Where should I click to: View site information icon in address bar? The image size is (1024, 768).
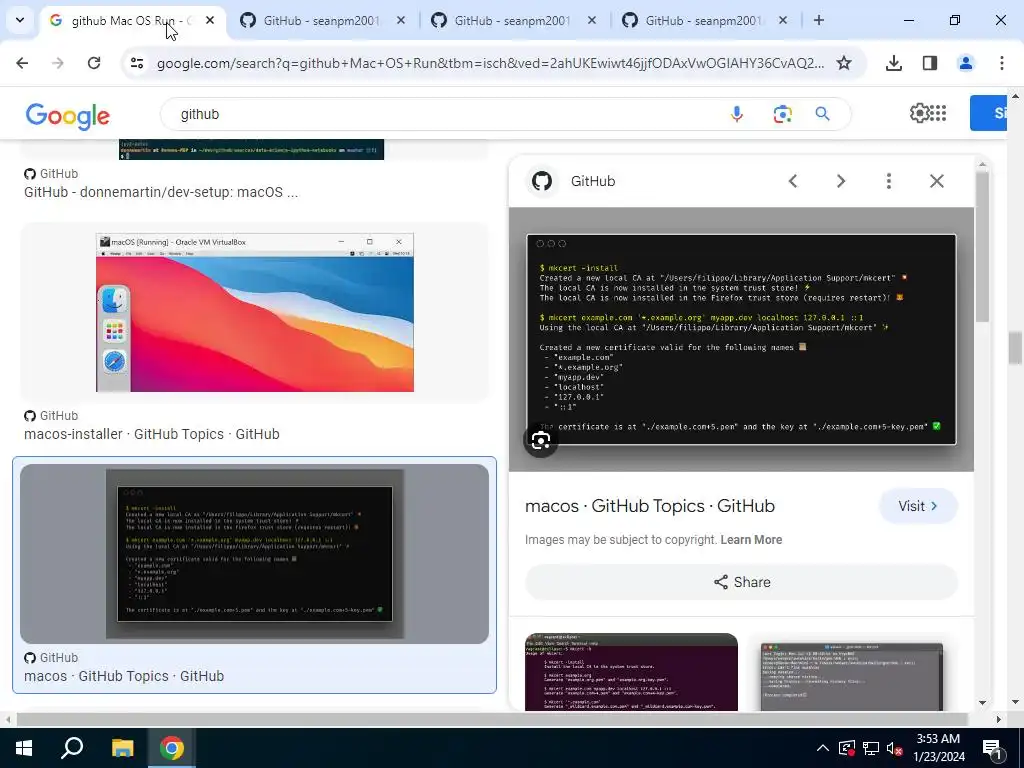[x=137, y=63]
